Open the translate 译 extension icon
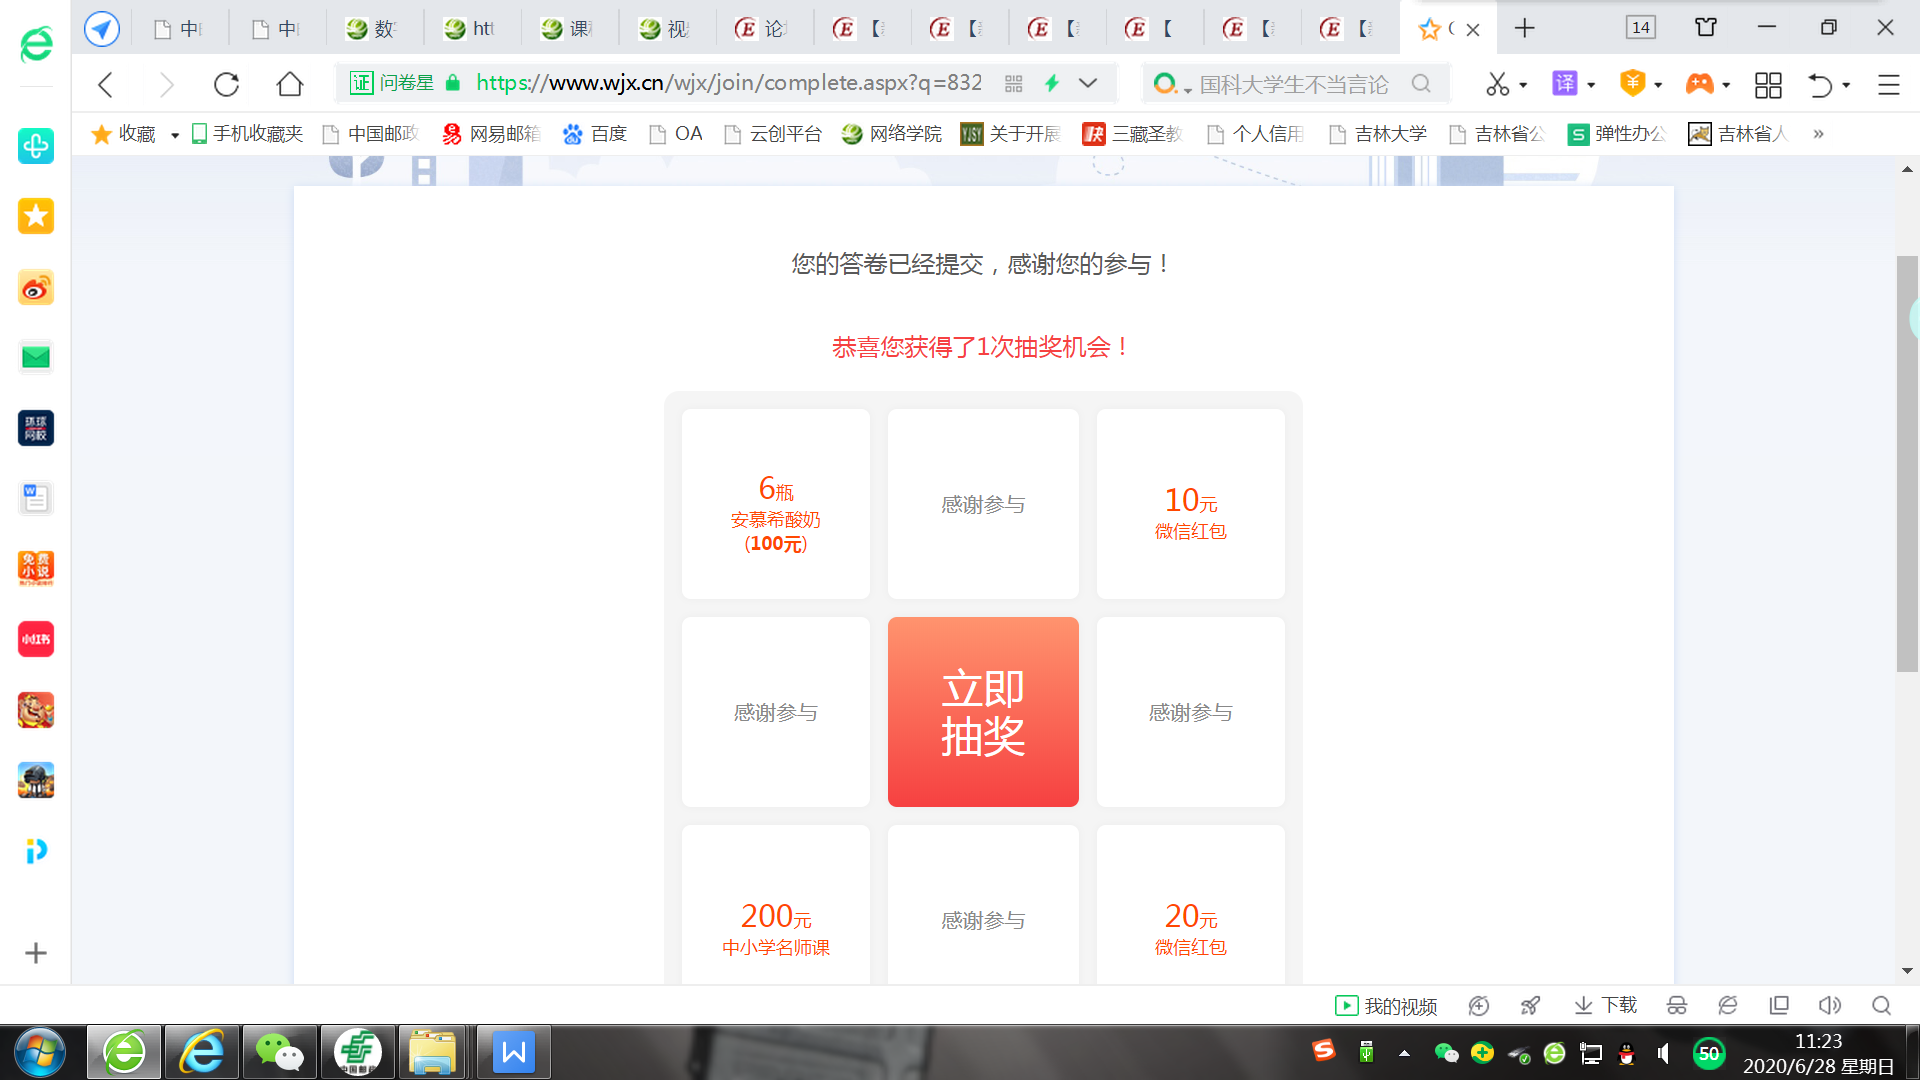Viewport: 1920px width, 1080px height. point(1564,84)
